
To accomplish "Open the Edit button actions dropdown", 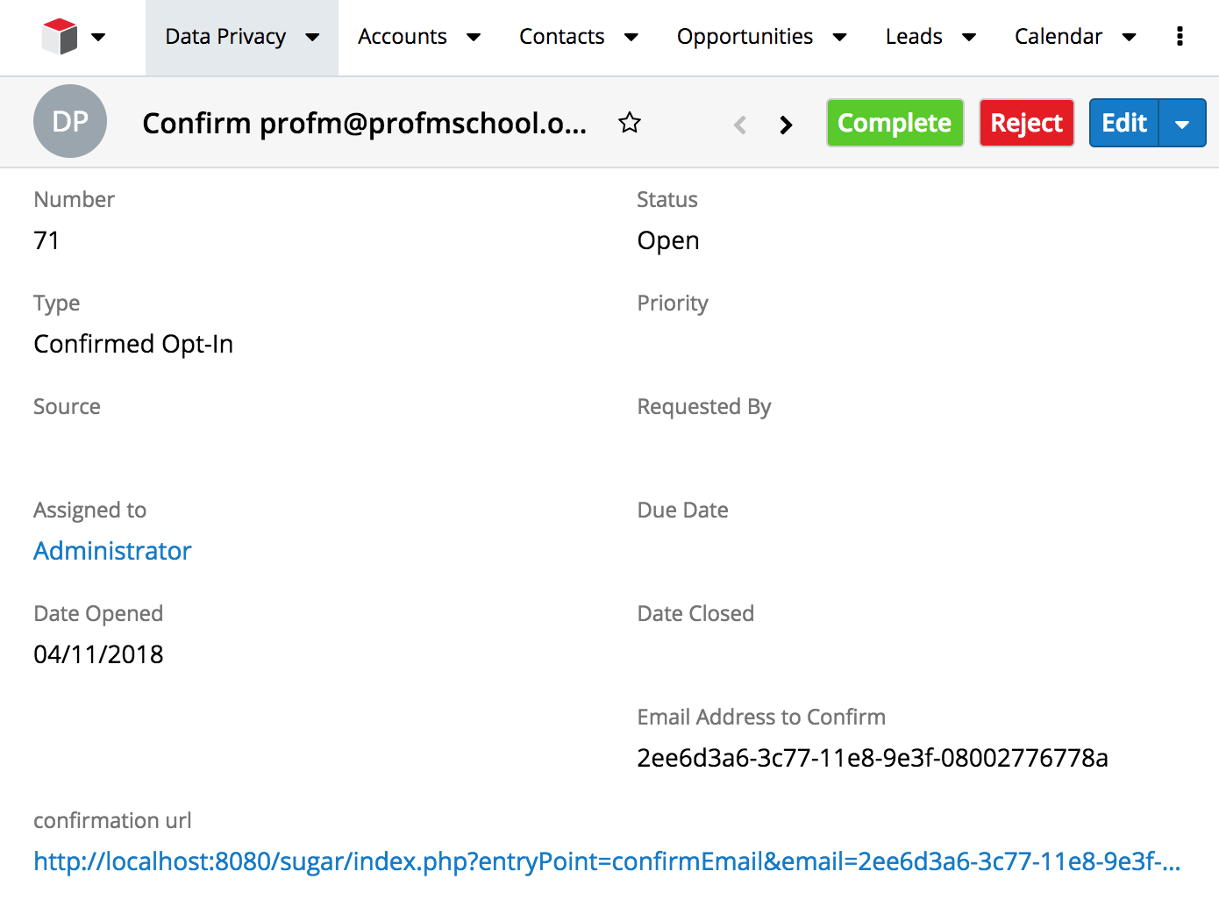I will click(x=1183, y=124).
